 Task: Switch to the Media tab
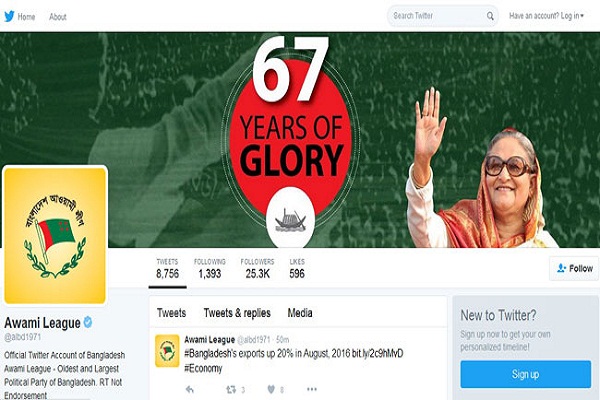coord(300,313)
